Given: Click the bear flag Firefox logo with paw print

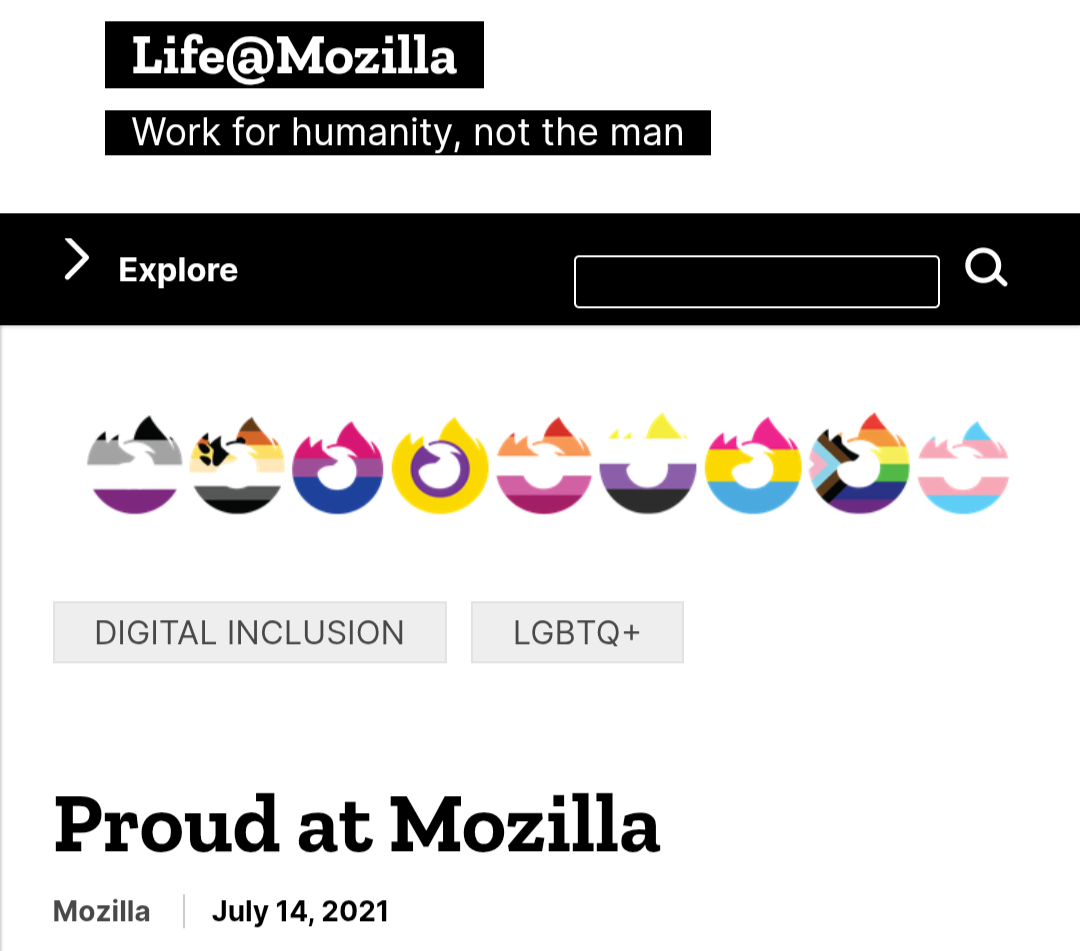Looking at the screenshot, I should tap(237, 465).
